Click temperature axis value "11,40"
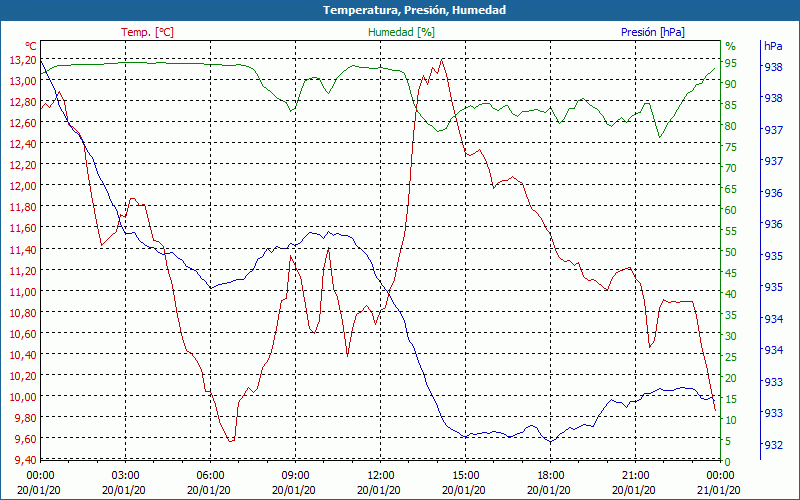Screen dimensions: 800x500 point(23,249)
